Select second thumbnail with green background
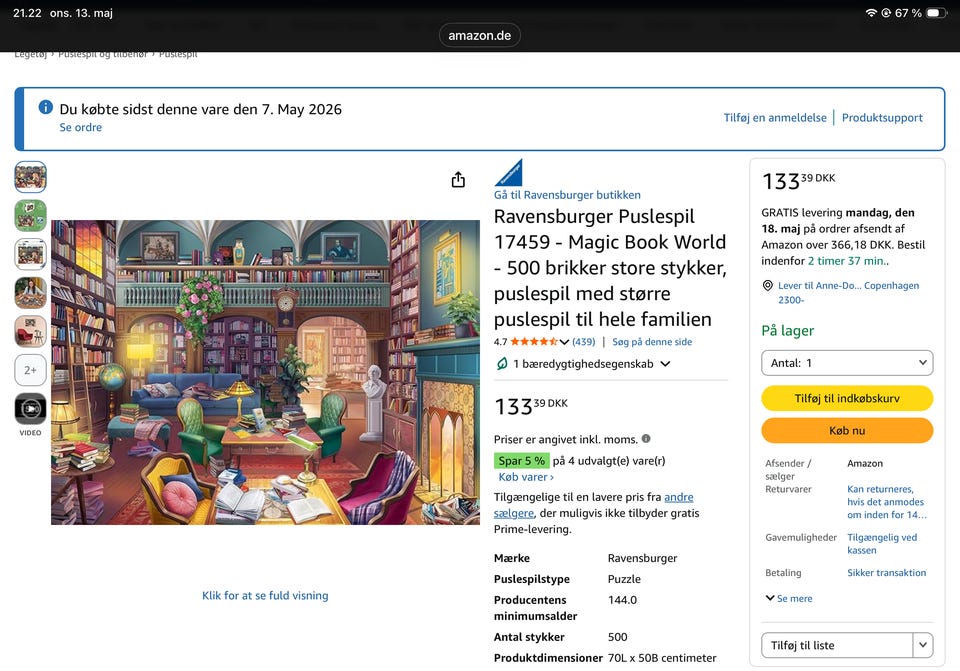The width and height of the screenshot is (960, 671). (x=31, y=216)
